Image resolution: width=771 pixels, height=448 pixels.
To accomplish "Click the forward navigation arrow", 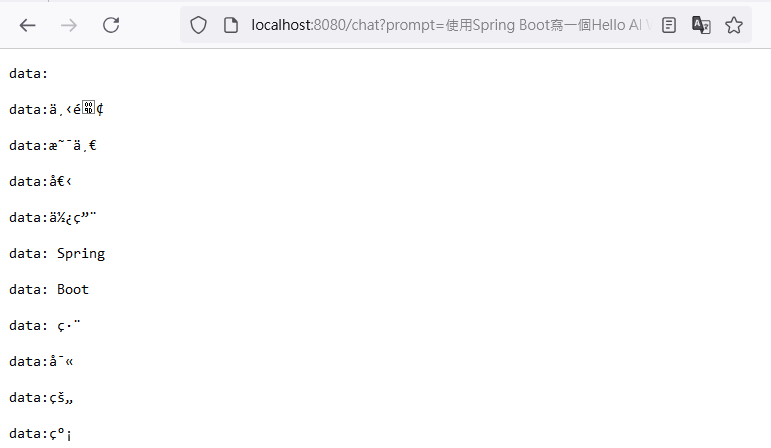I will click(x=69, y=25).
